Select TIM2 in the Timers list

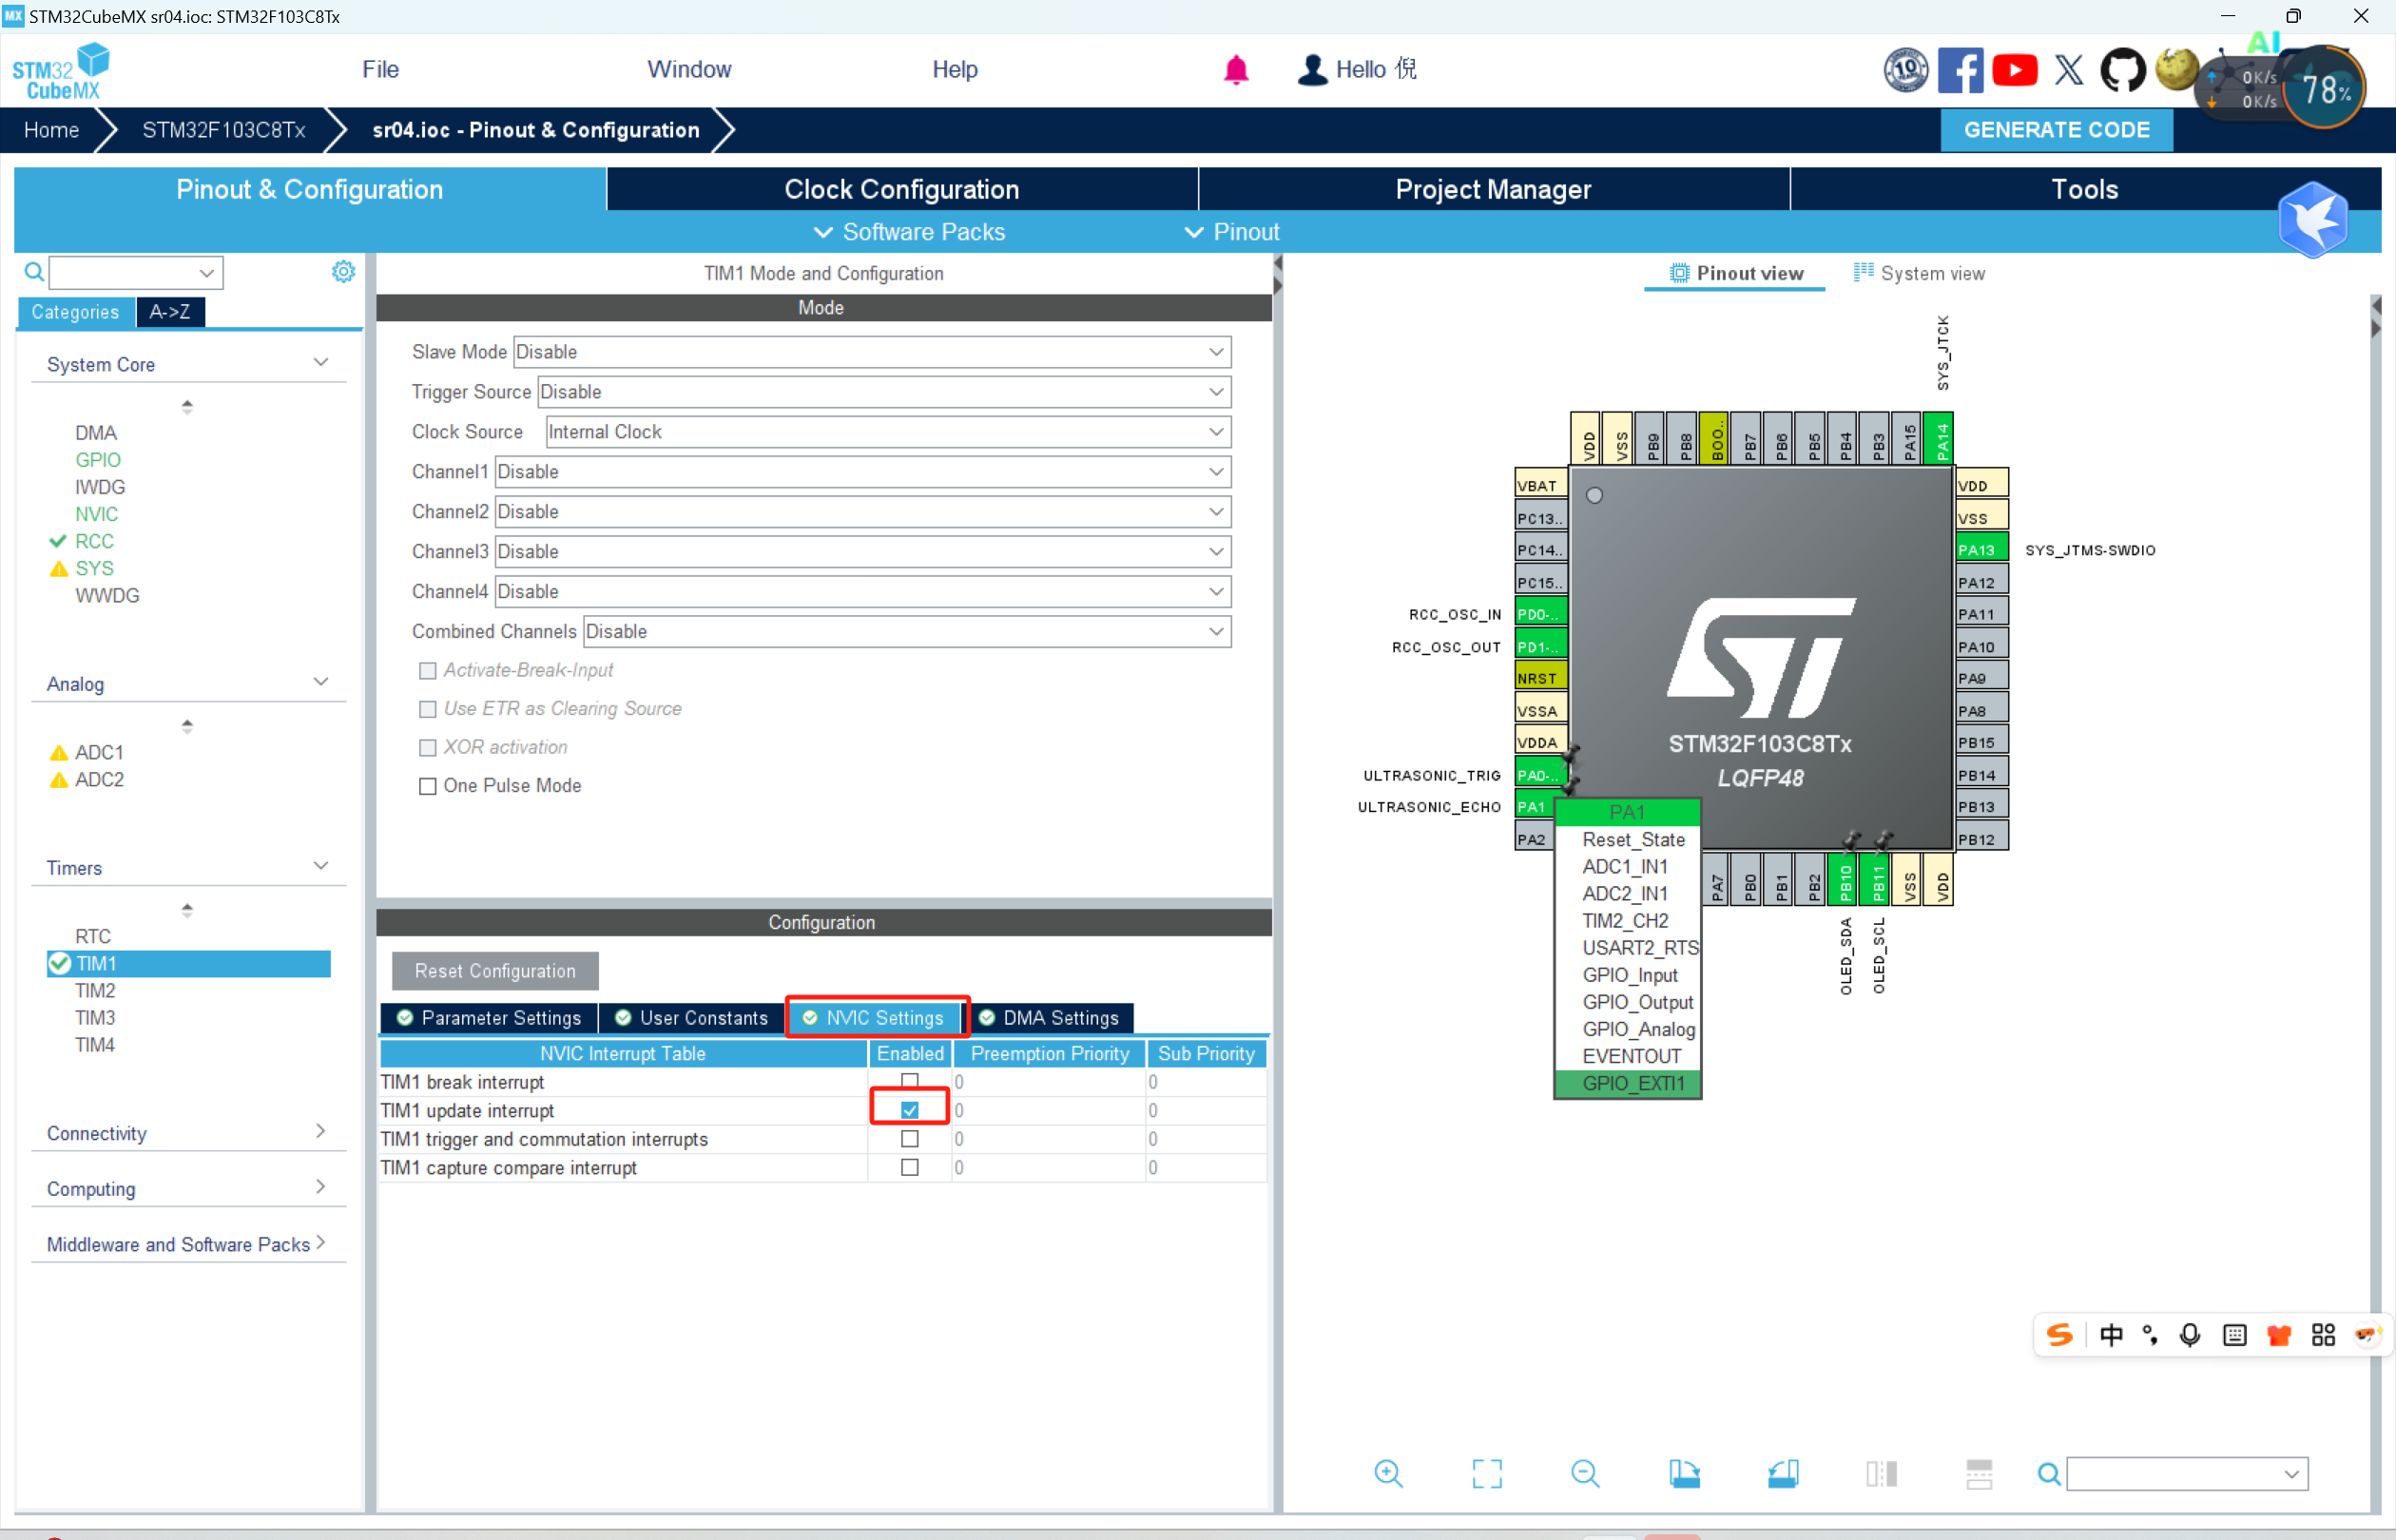point(95,991)
